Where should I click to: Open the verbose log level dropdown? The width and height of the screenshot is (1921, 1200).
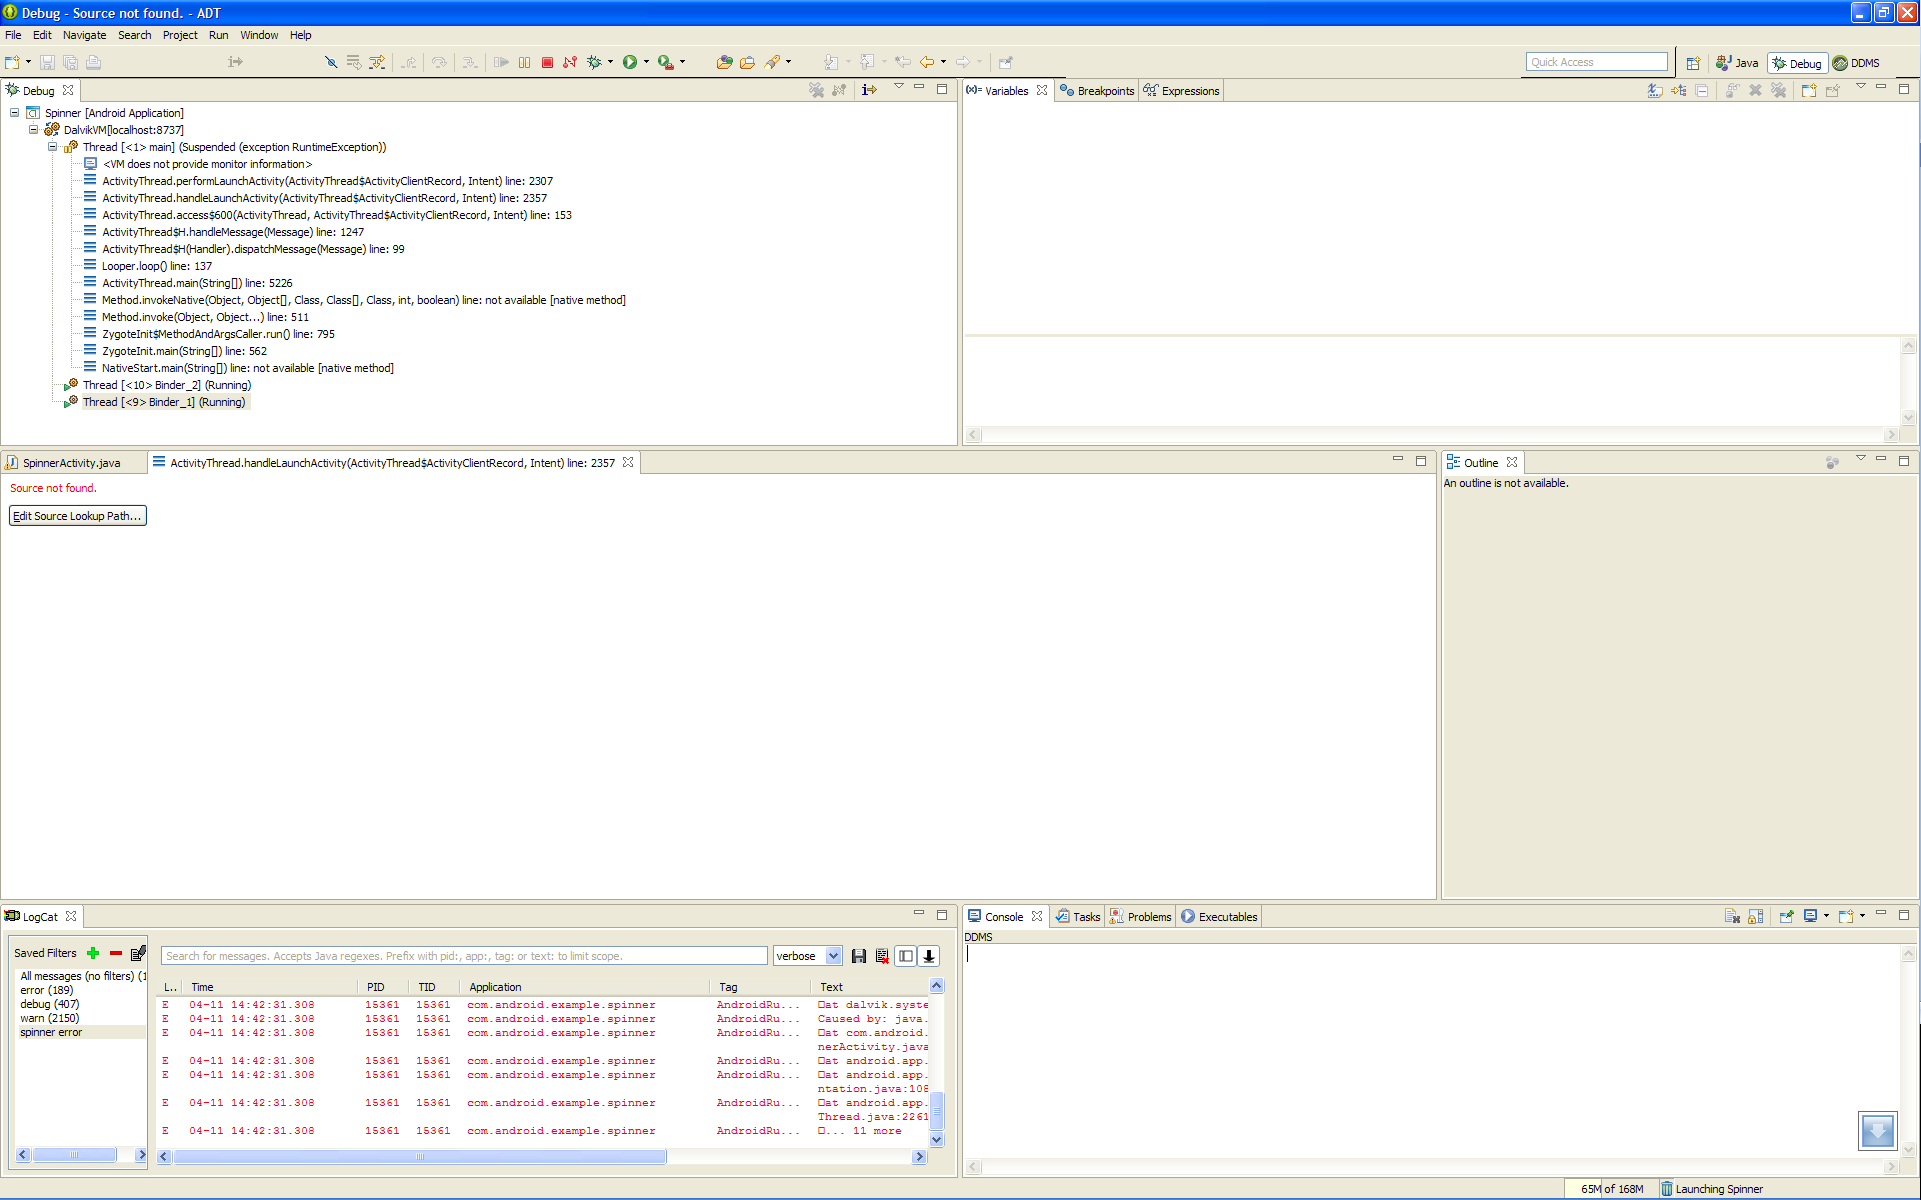833,956
